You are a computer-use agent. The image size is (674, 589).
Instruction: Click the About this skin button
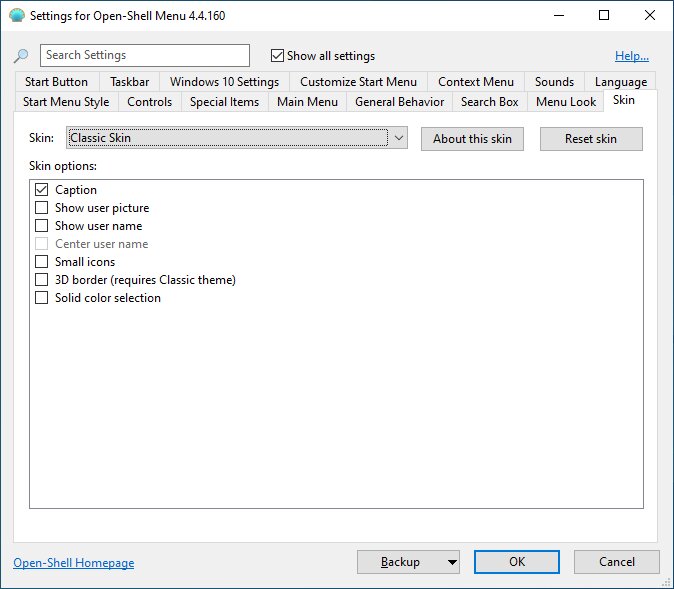[x=472, y=139]
